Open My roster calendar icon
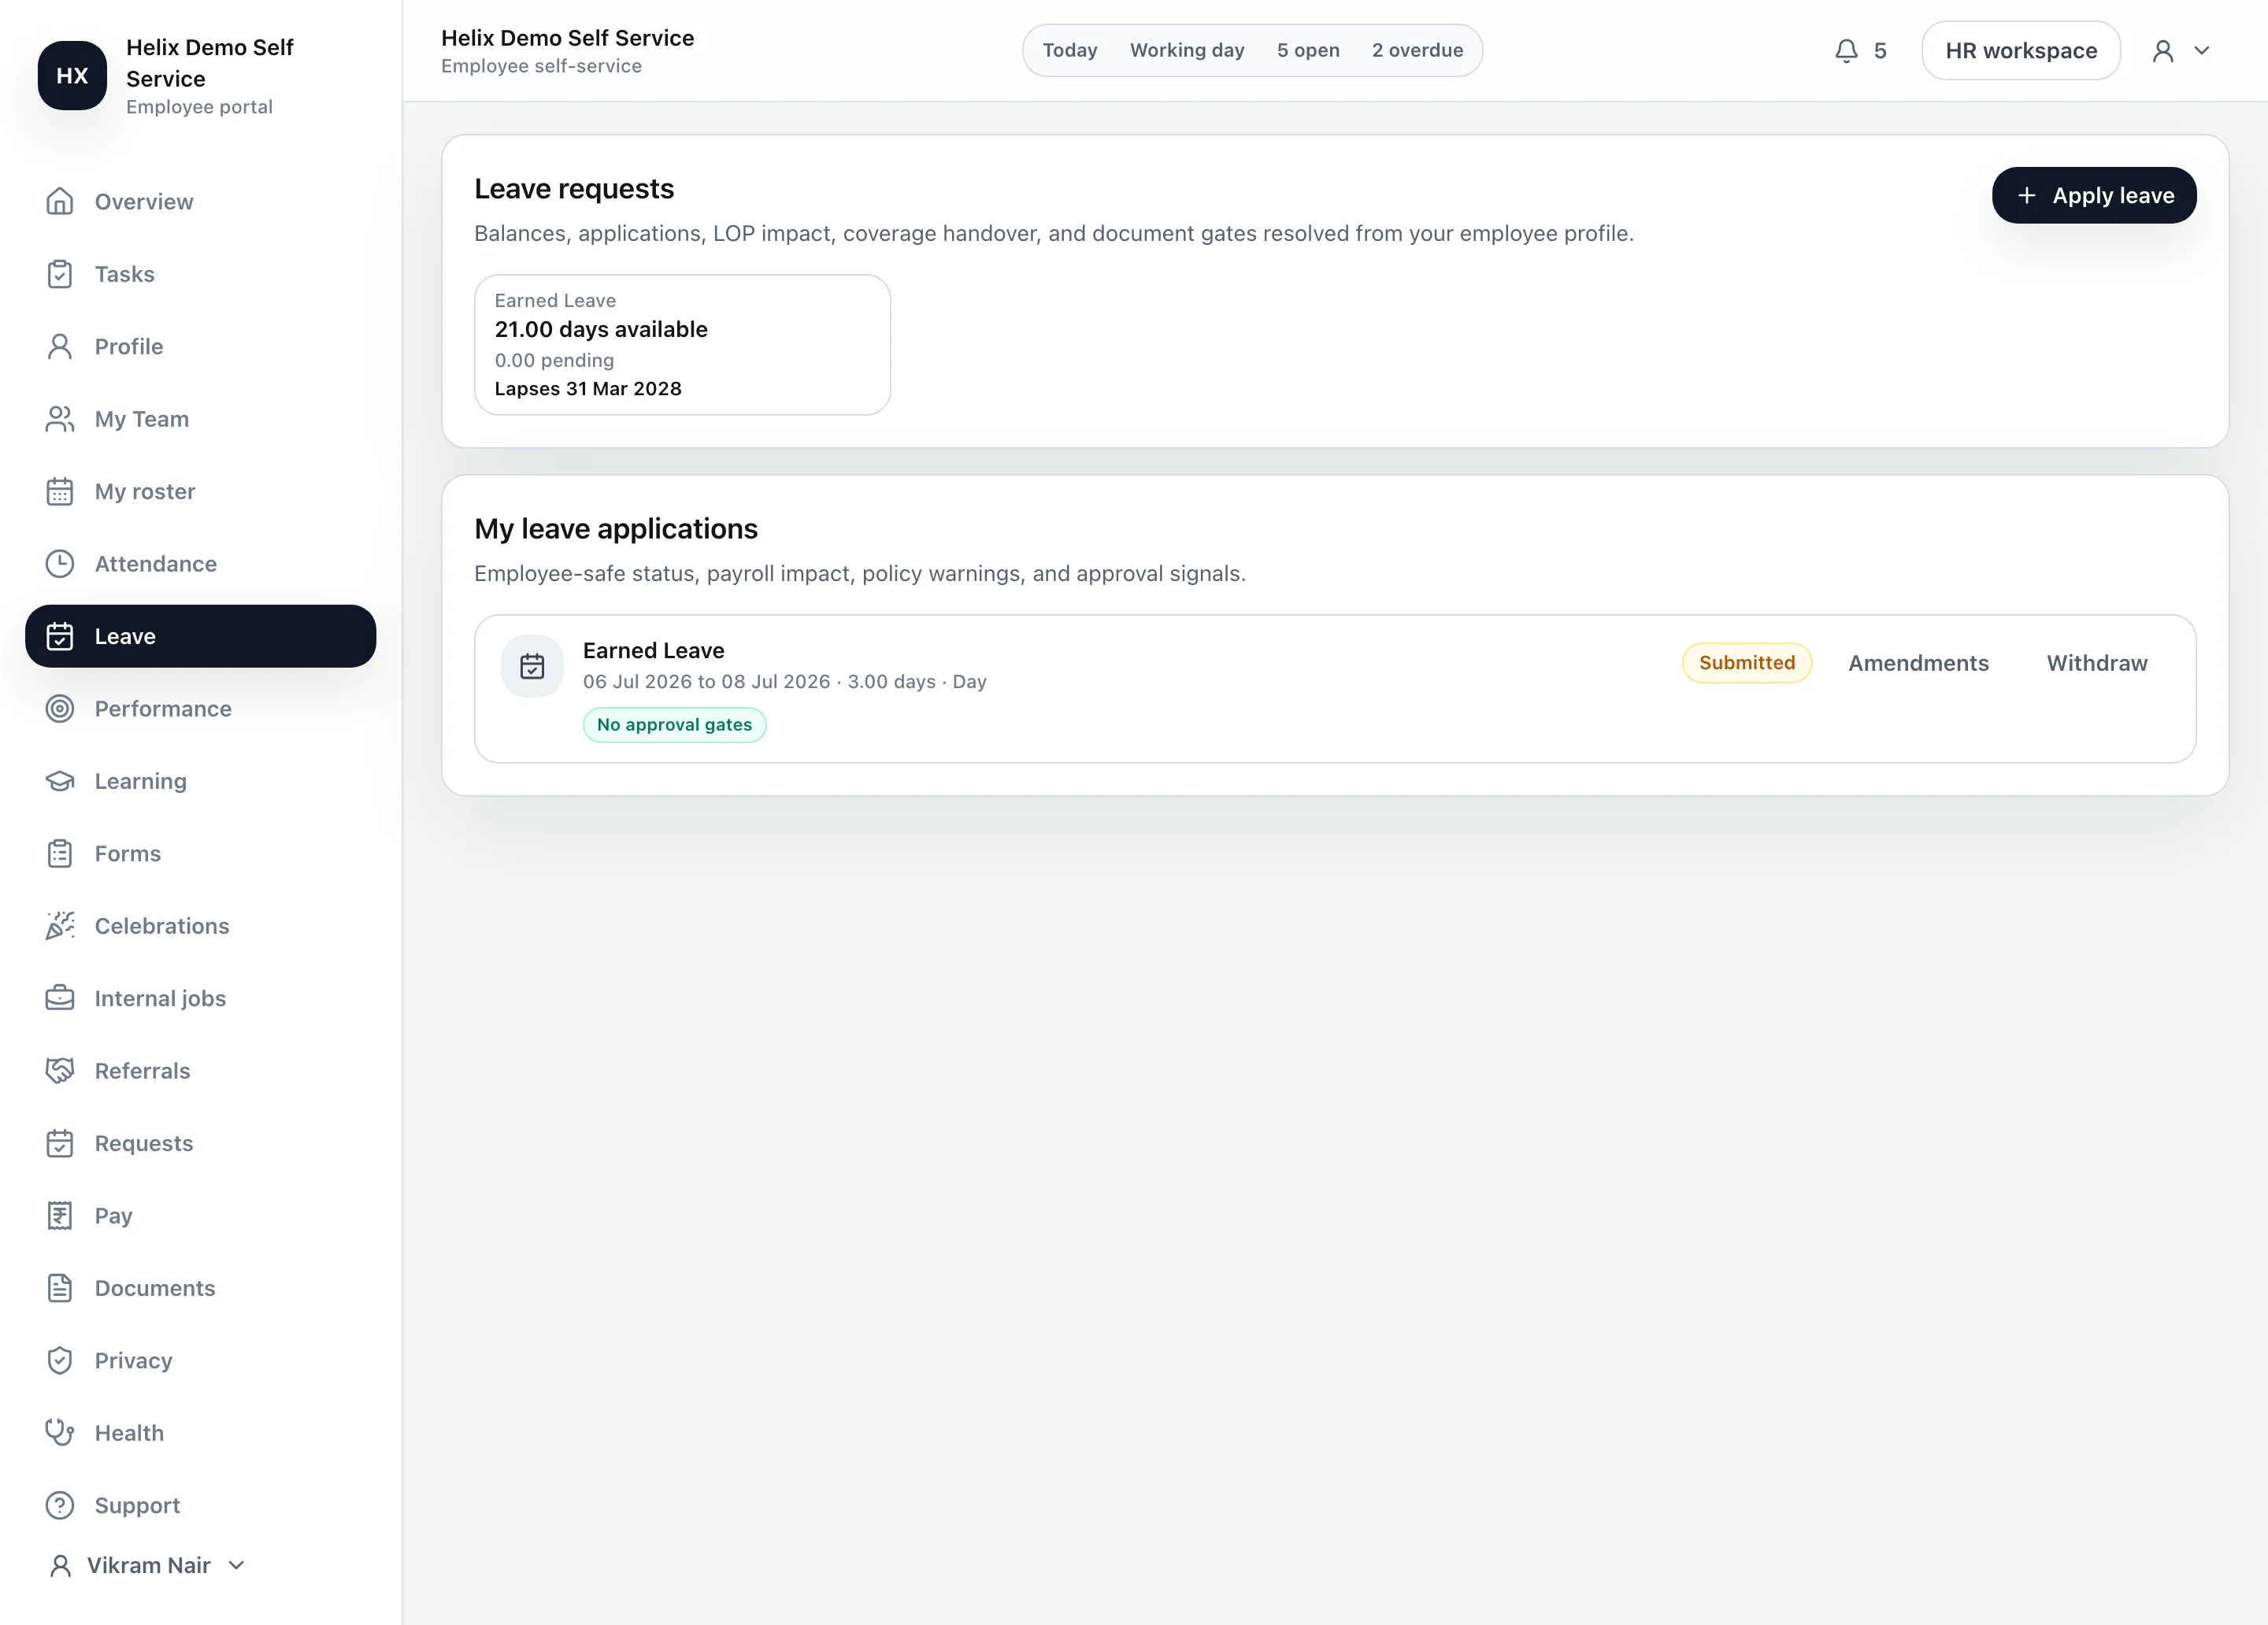Screen dimensions: 2268x1625 60,491
